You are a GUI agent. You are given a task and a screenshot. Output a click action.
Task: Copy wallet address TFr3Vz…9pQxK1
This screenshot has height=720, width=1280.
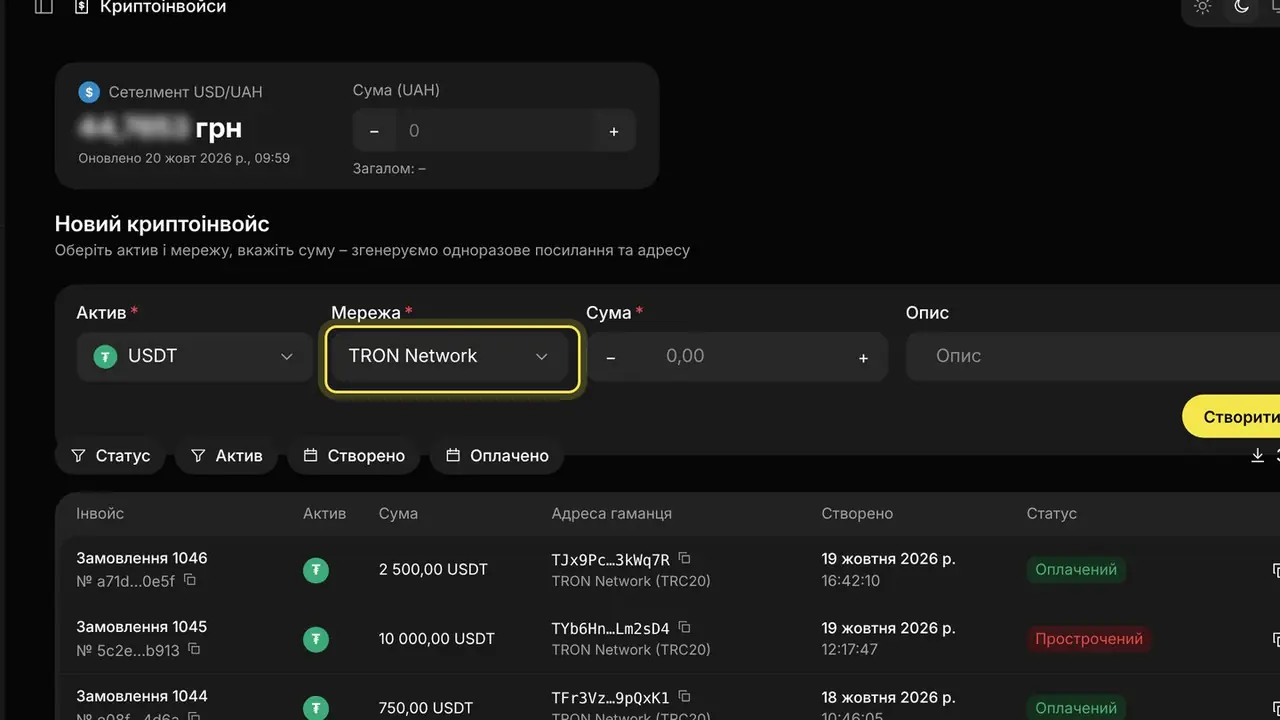pos(685,697)
